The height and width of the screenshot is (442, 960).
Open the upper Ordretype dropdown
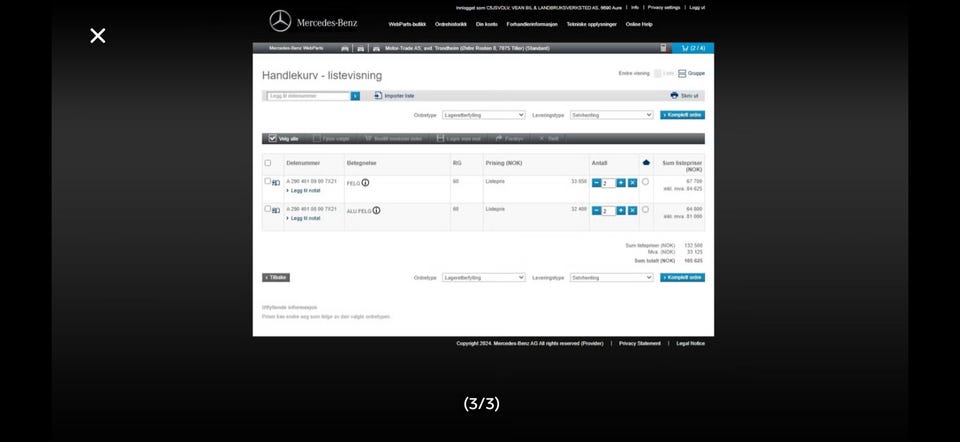click(x=484, y=115)
